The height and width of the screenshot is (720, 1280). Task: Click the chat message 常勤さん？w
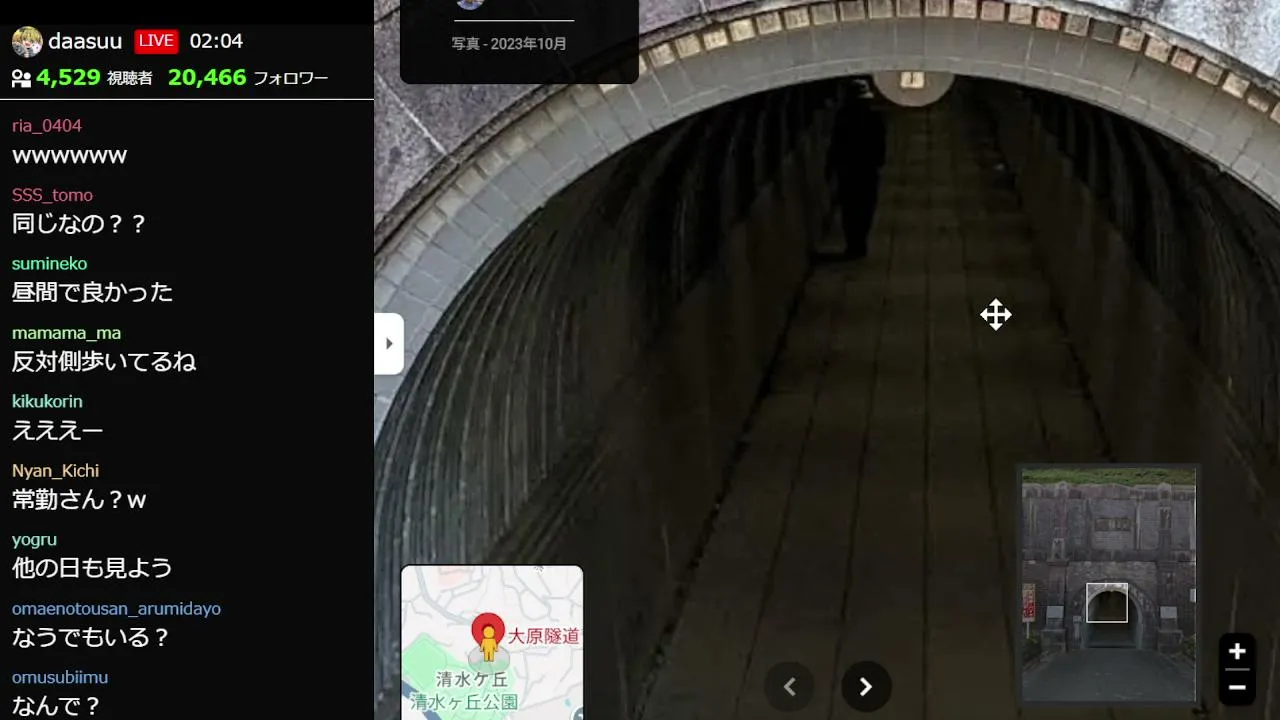click(x=79, y=500)
